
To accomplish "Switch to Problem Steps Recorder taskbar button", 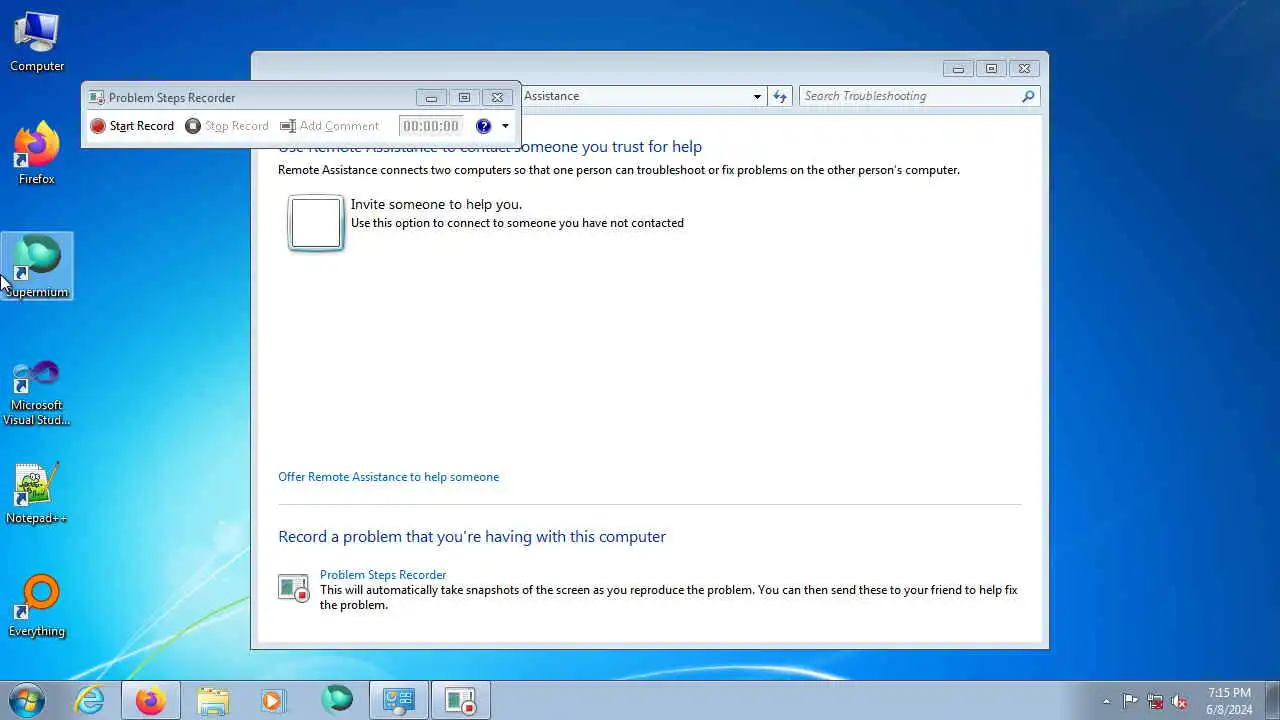I will tap(461, 700).
